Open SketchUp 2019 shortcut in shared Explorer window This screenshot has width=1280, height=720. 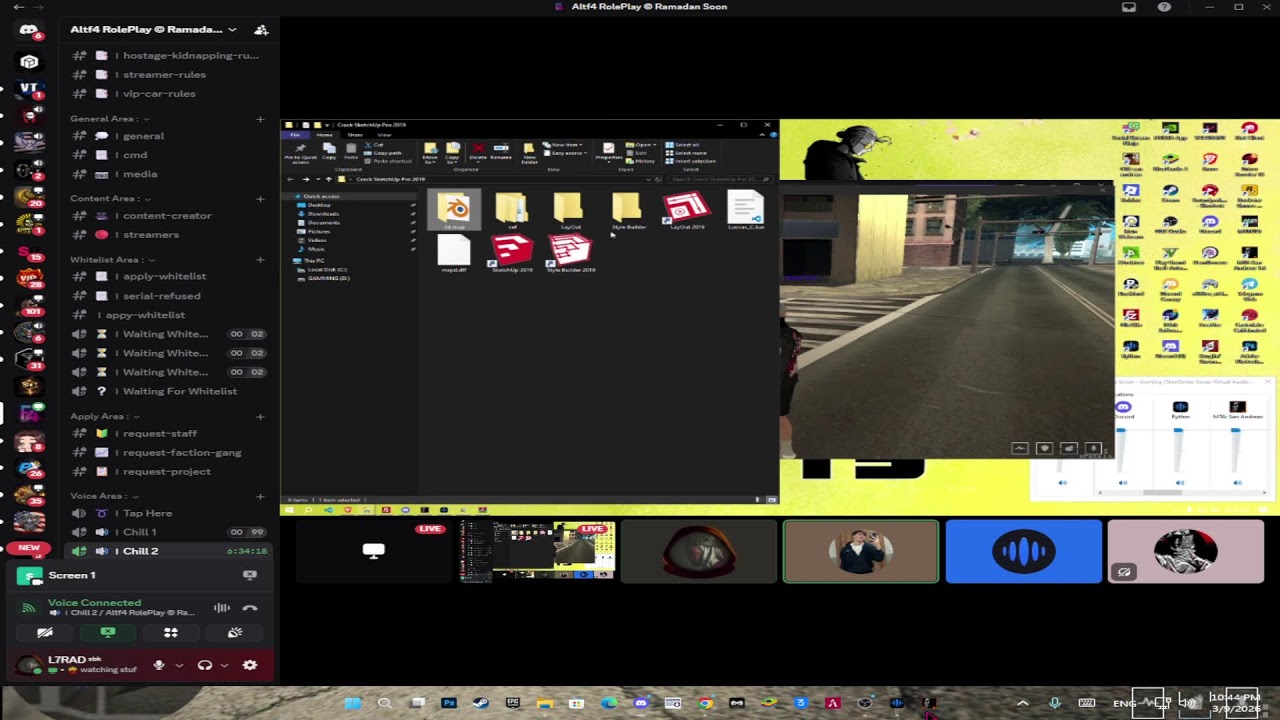point(512,252)
